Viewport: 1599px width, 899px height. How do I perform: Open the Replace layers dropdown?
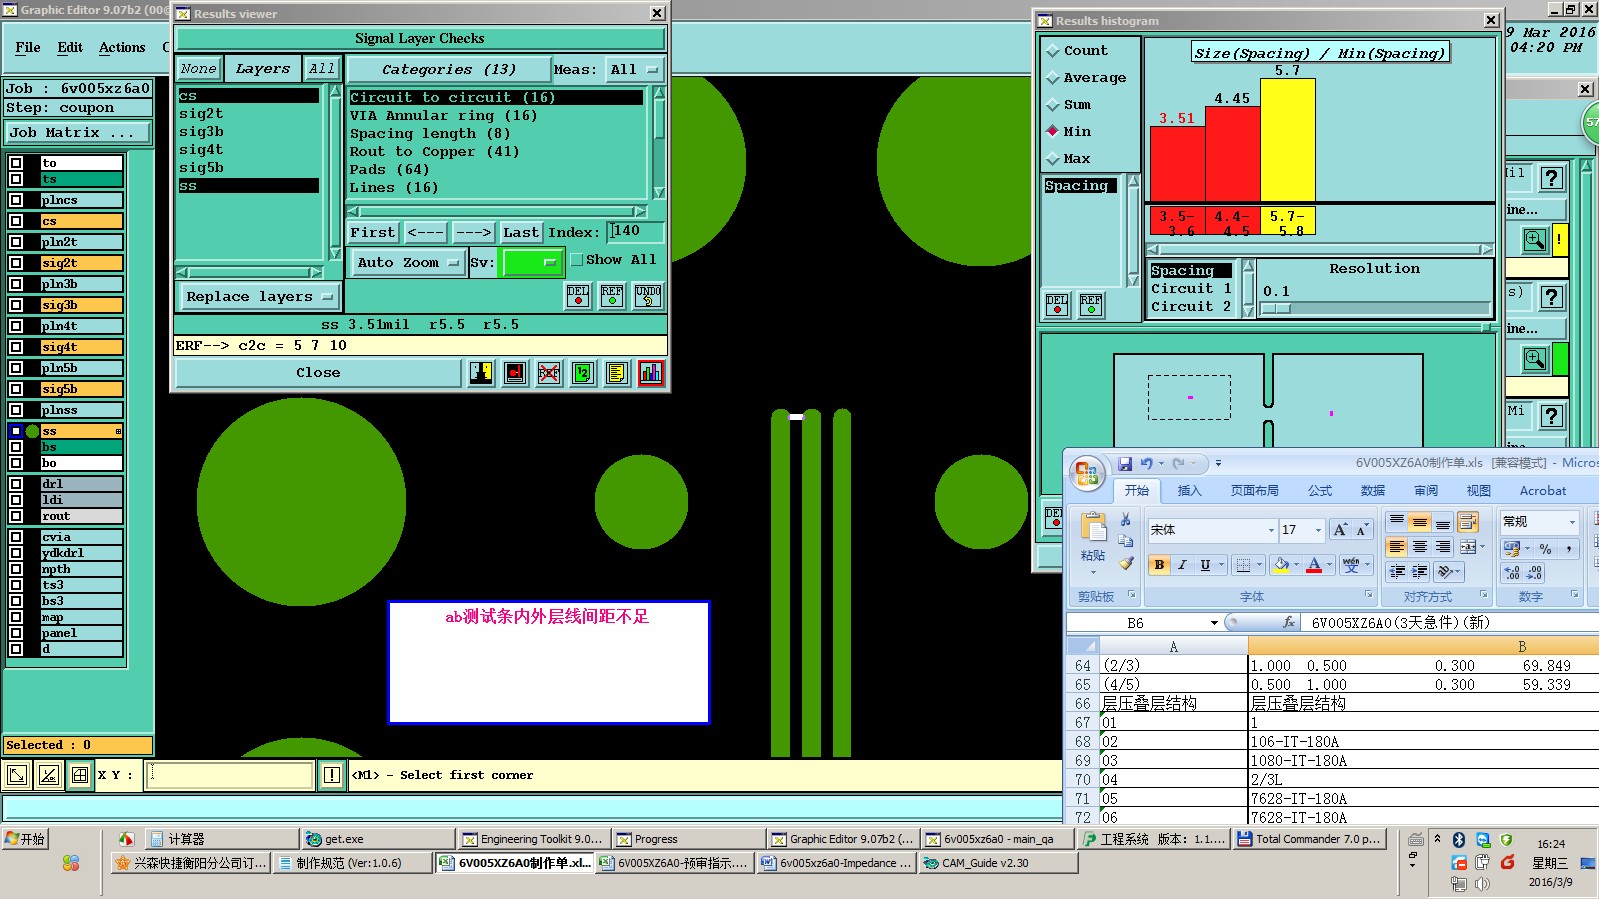click(x=259, y=297)
